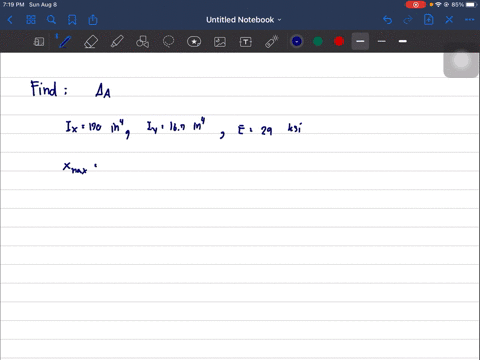Image resolution: width=480 pixels, height=360 pixels.
Task: Tap the battery indicator
Action: pyautogui.click(x=471, y=5)
